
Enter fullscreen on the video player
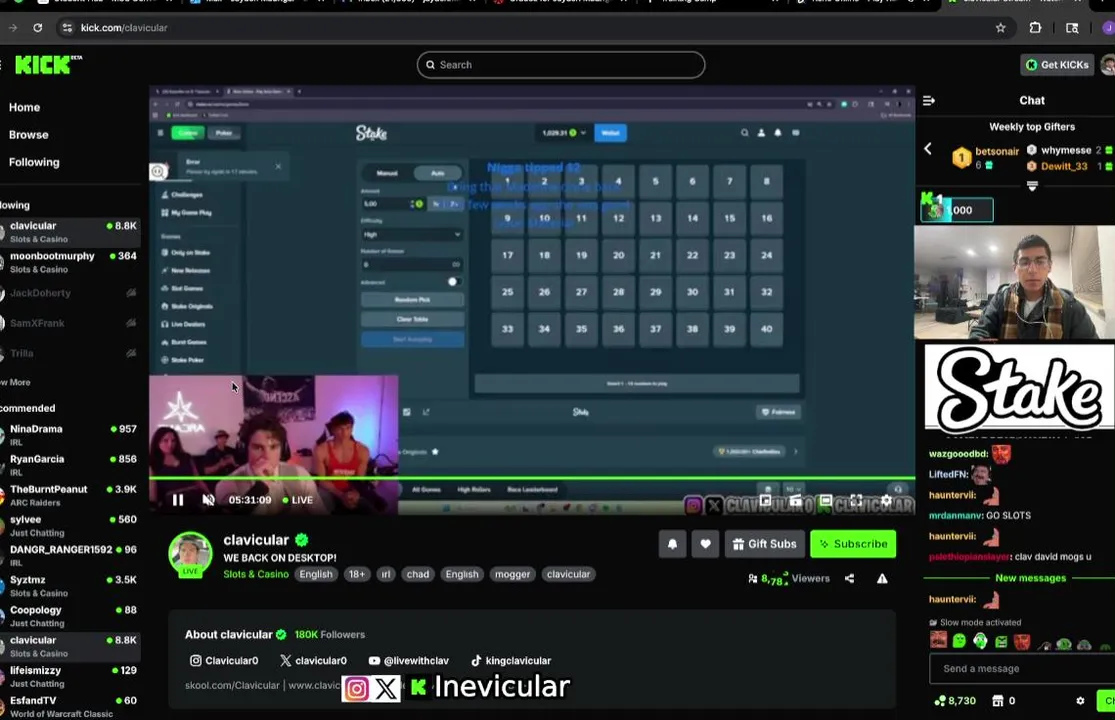pos(856,500)
